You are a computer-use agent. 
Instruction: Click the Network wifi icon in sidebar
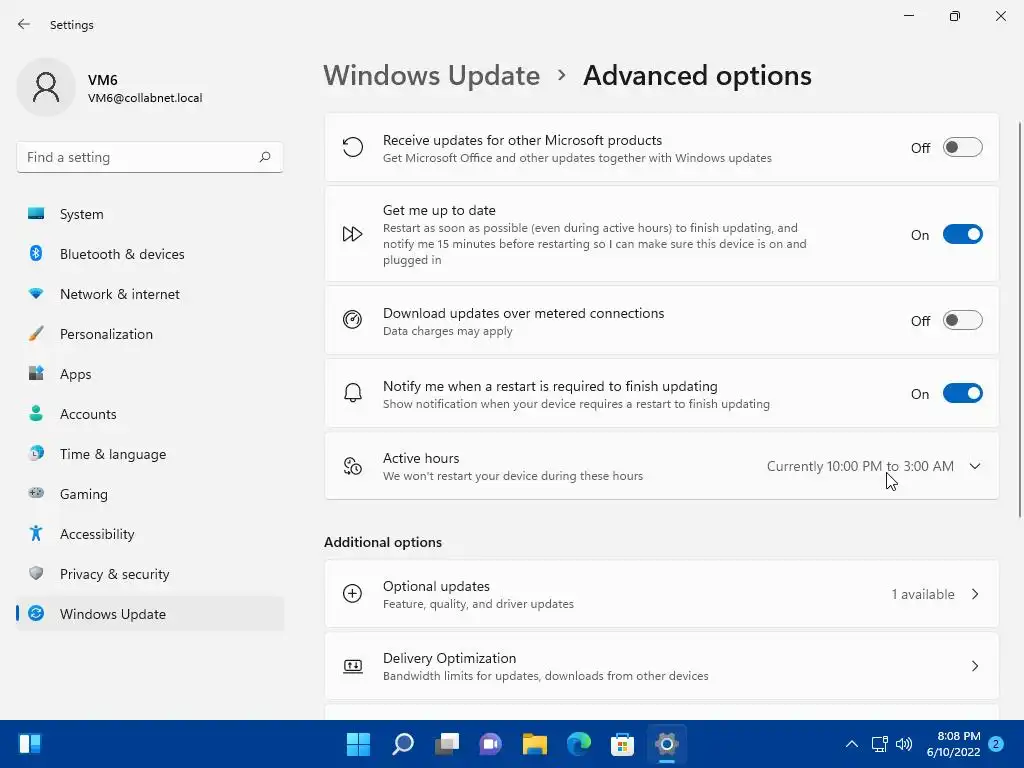coord(36,294)
